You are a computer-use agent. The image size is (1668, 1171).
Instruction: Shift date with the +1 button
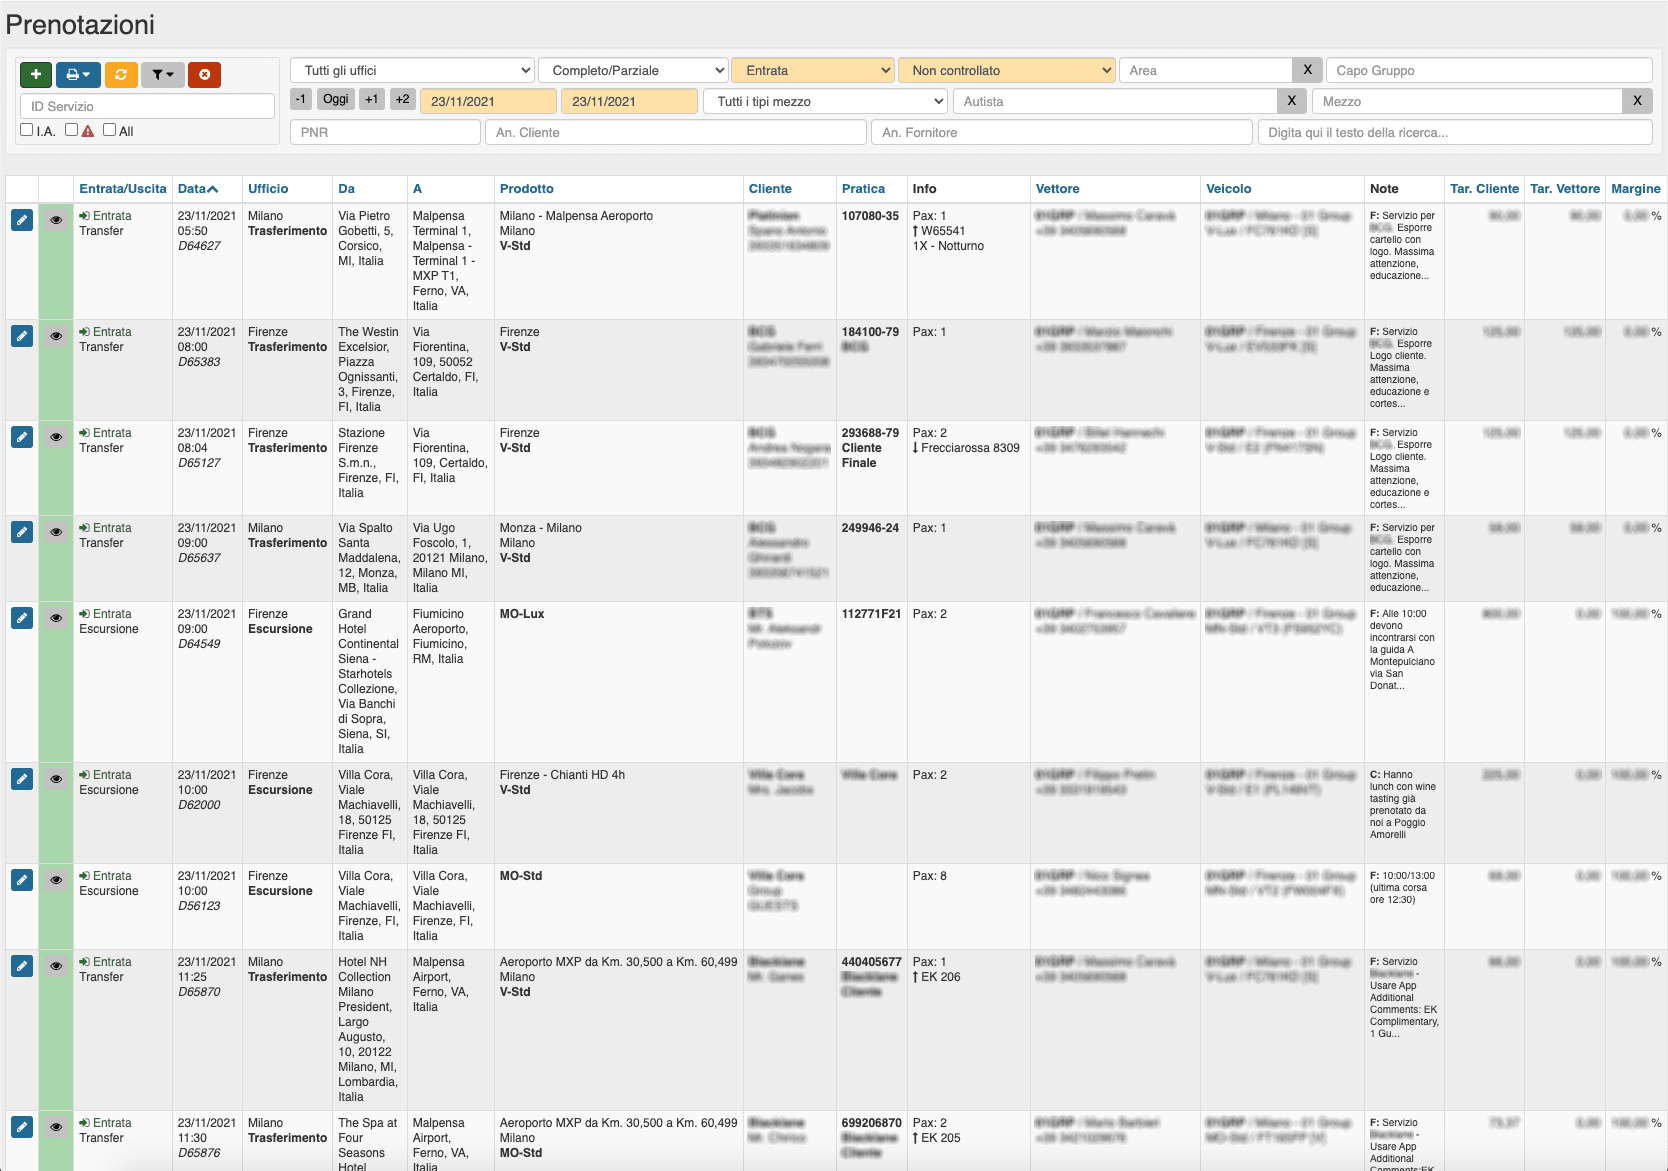point(372,99)
